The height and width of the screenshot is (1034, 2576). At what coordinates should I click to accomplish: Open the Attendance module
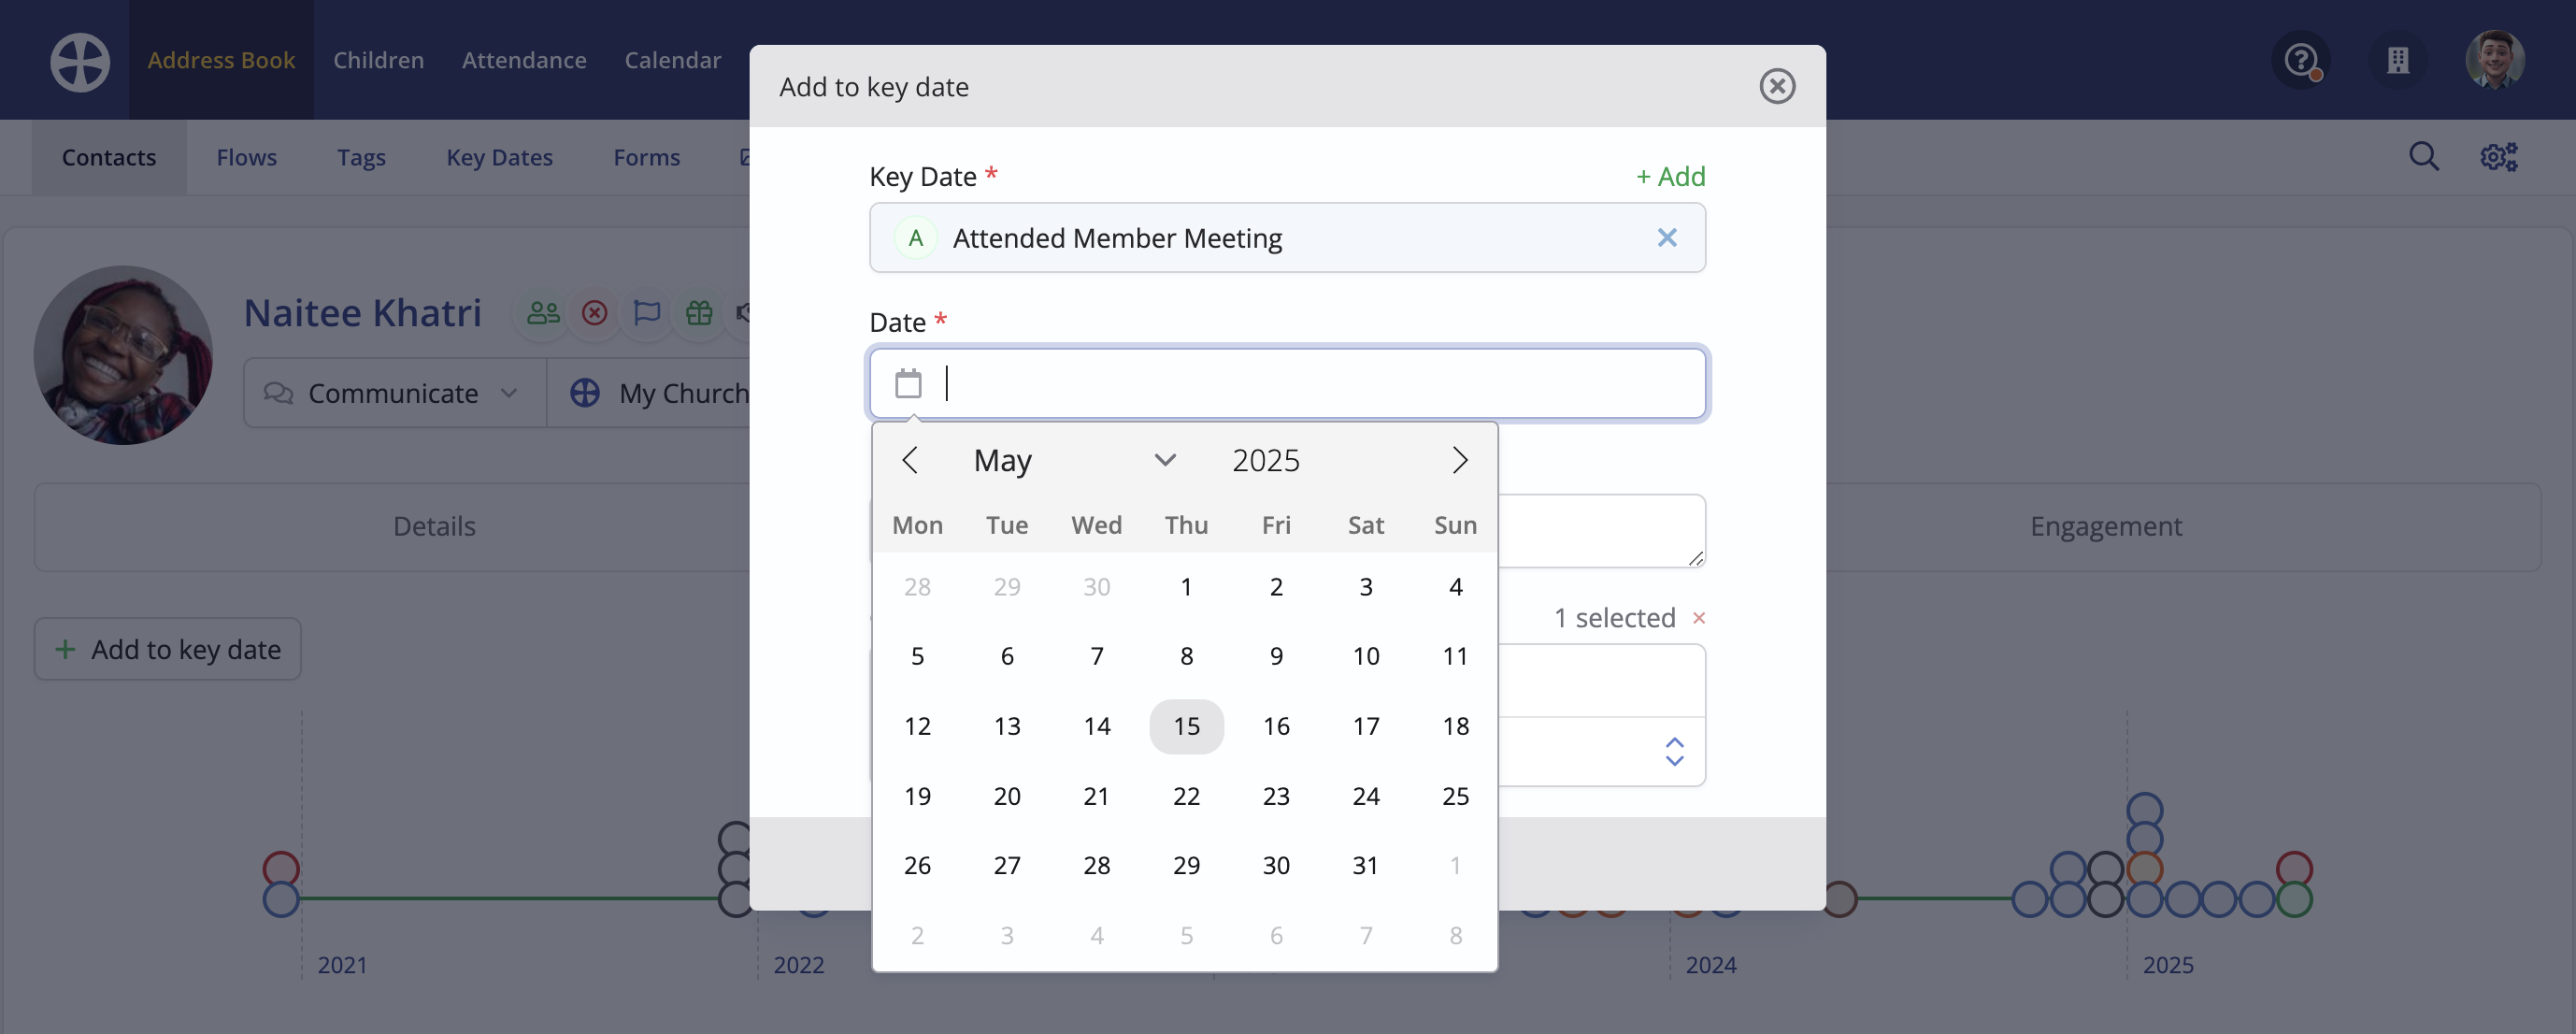point(524,60)
